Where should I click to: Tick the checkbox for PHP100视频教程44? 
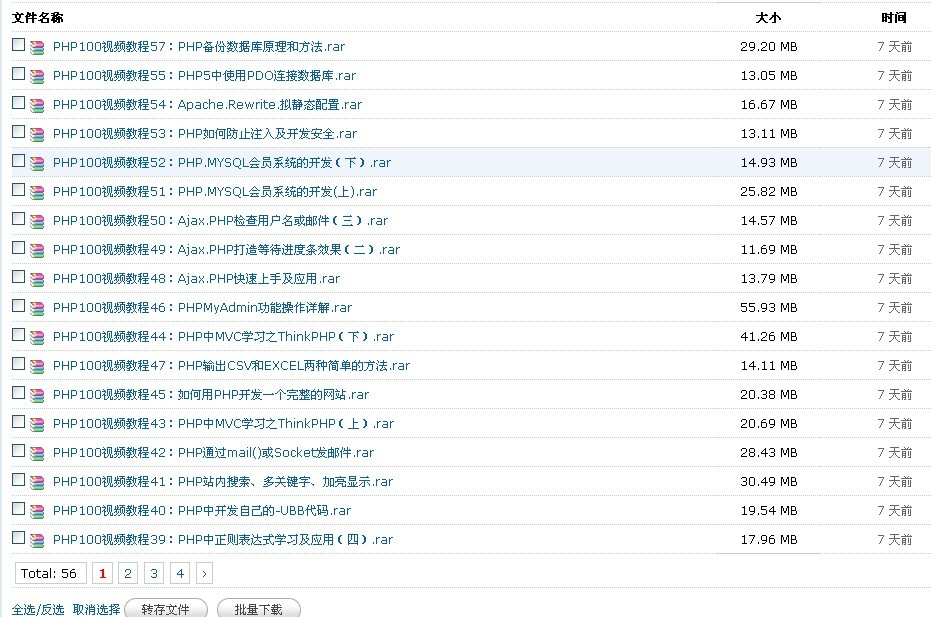(x=18, y=334)
